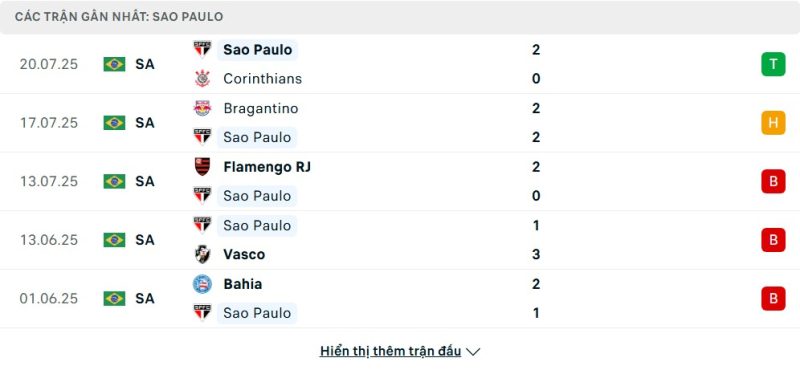Expand the chevron next to Hiển thị thêm trận đấu
800x374 pixels.
click(473, 352)
